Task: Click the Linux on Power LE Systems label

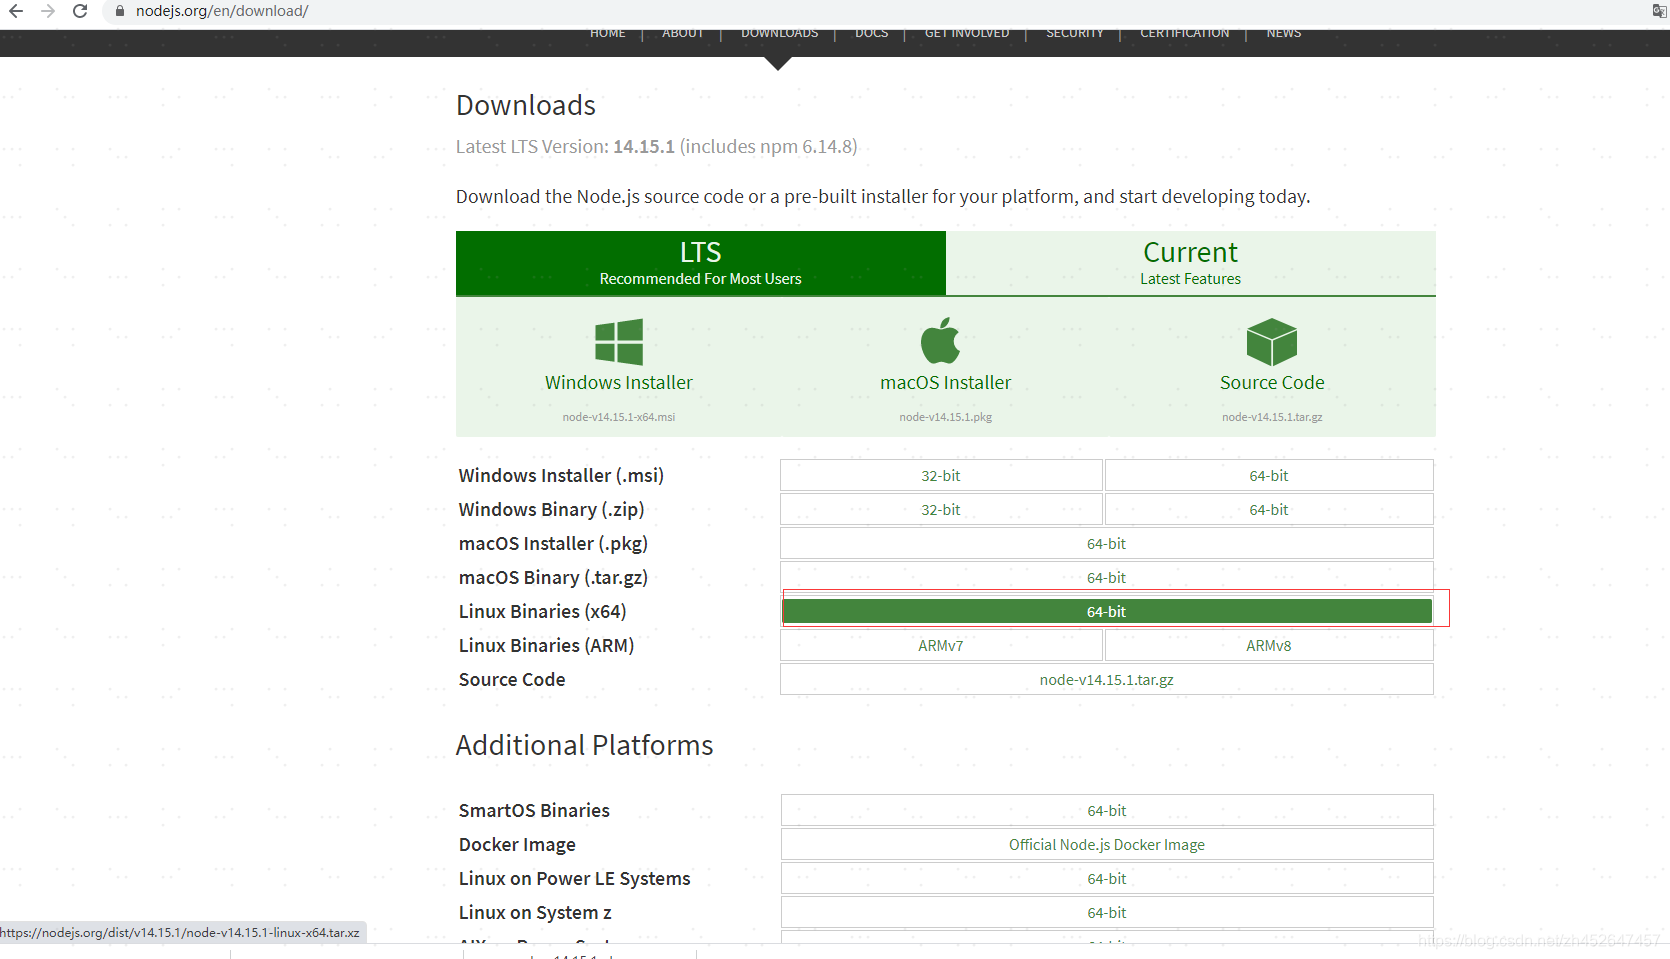Action: 574,879
